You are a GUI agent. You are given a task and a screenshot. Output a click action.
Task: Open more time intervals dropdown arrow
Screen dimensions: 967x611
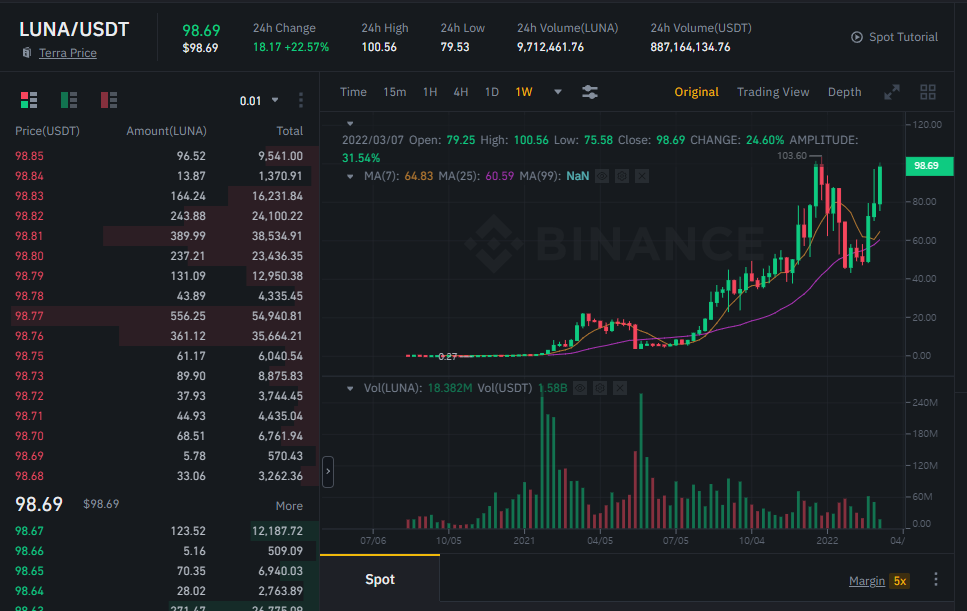click(x=558, y=92)
